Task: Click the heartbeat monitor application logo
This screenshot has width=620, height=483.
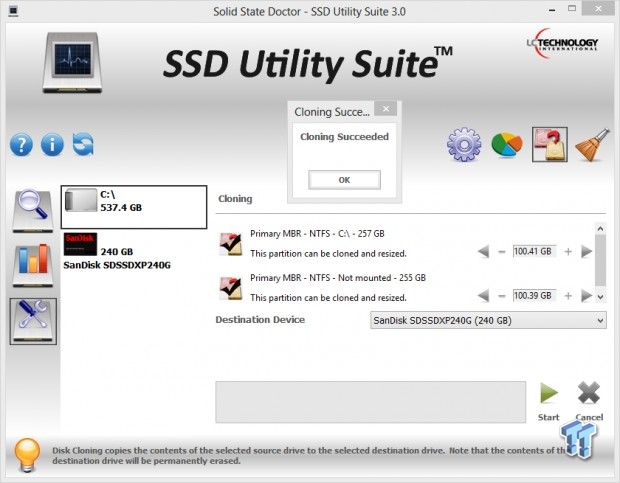Action: click(72, 62)
